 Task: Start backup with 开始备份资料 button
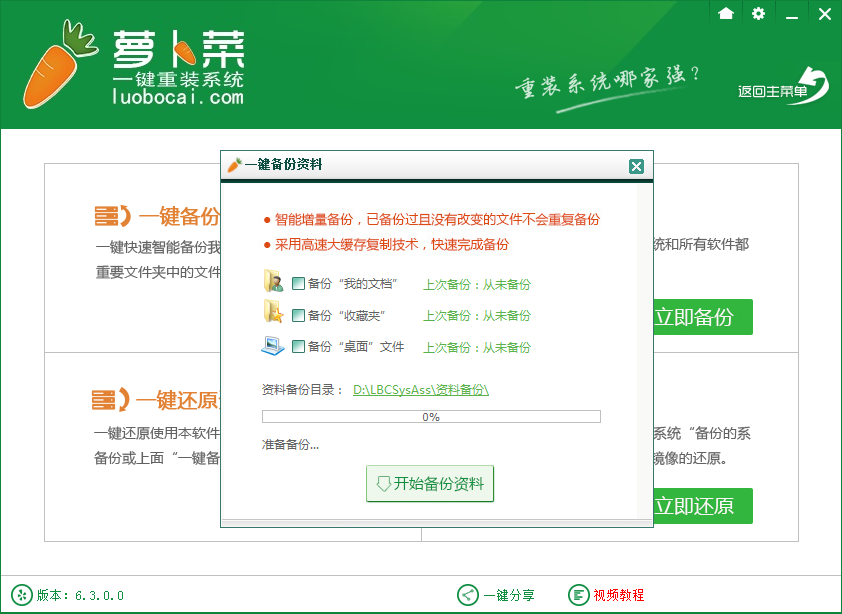pos(430,483)
